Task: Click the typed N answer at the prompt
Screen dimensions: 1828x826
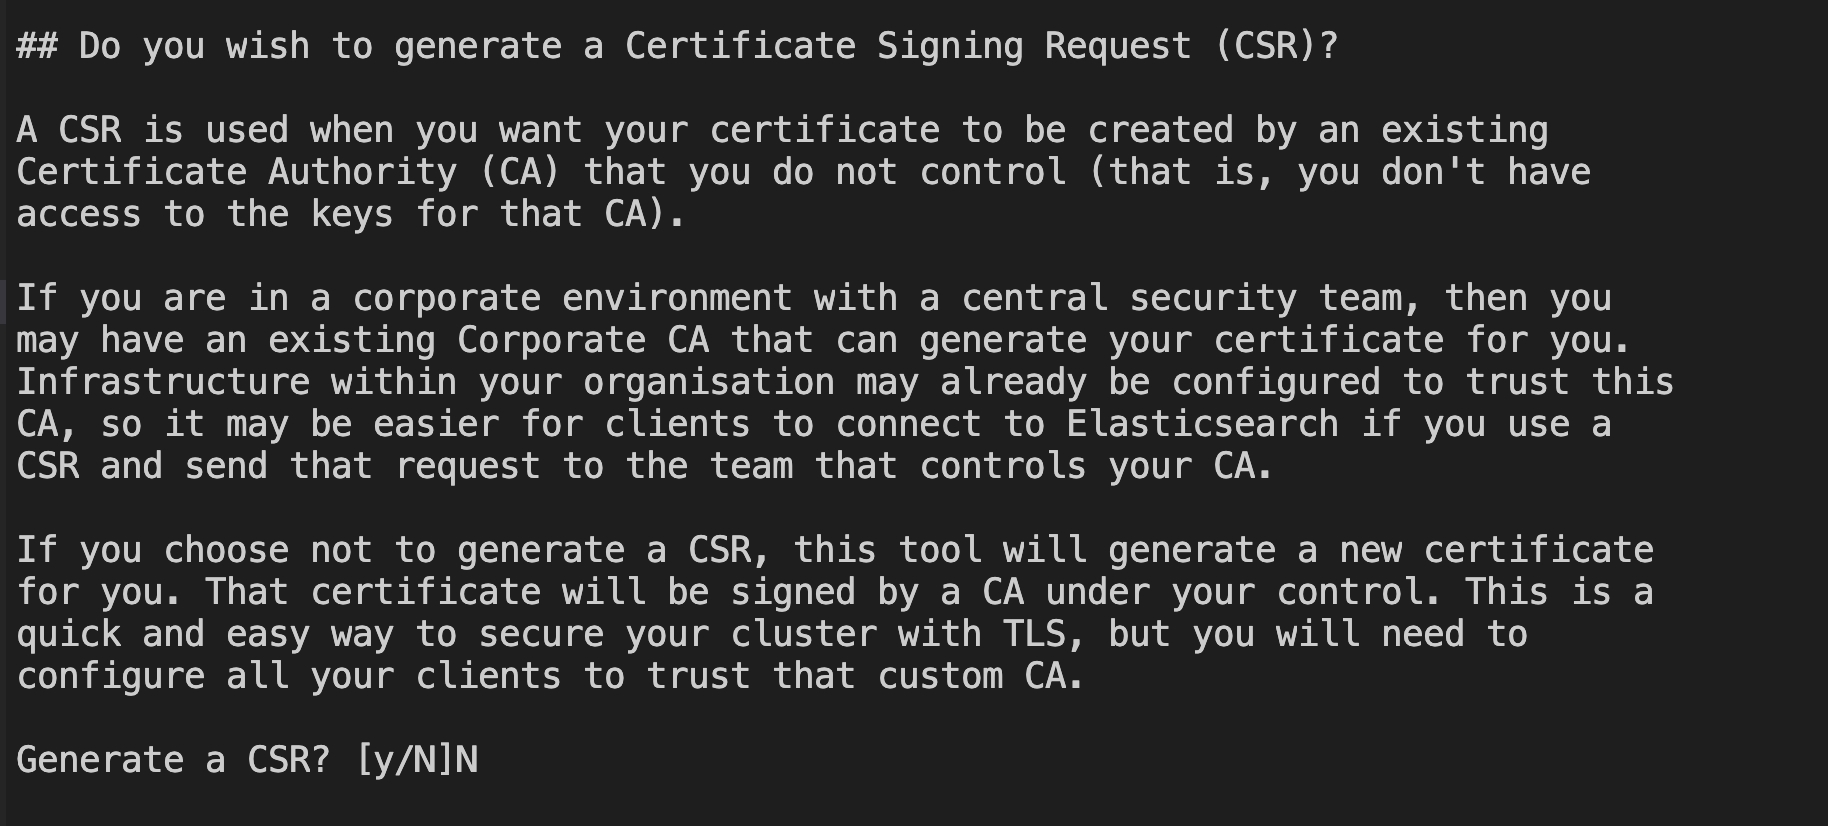Action: tap(467, 760)
